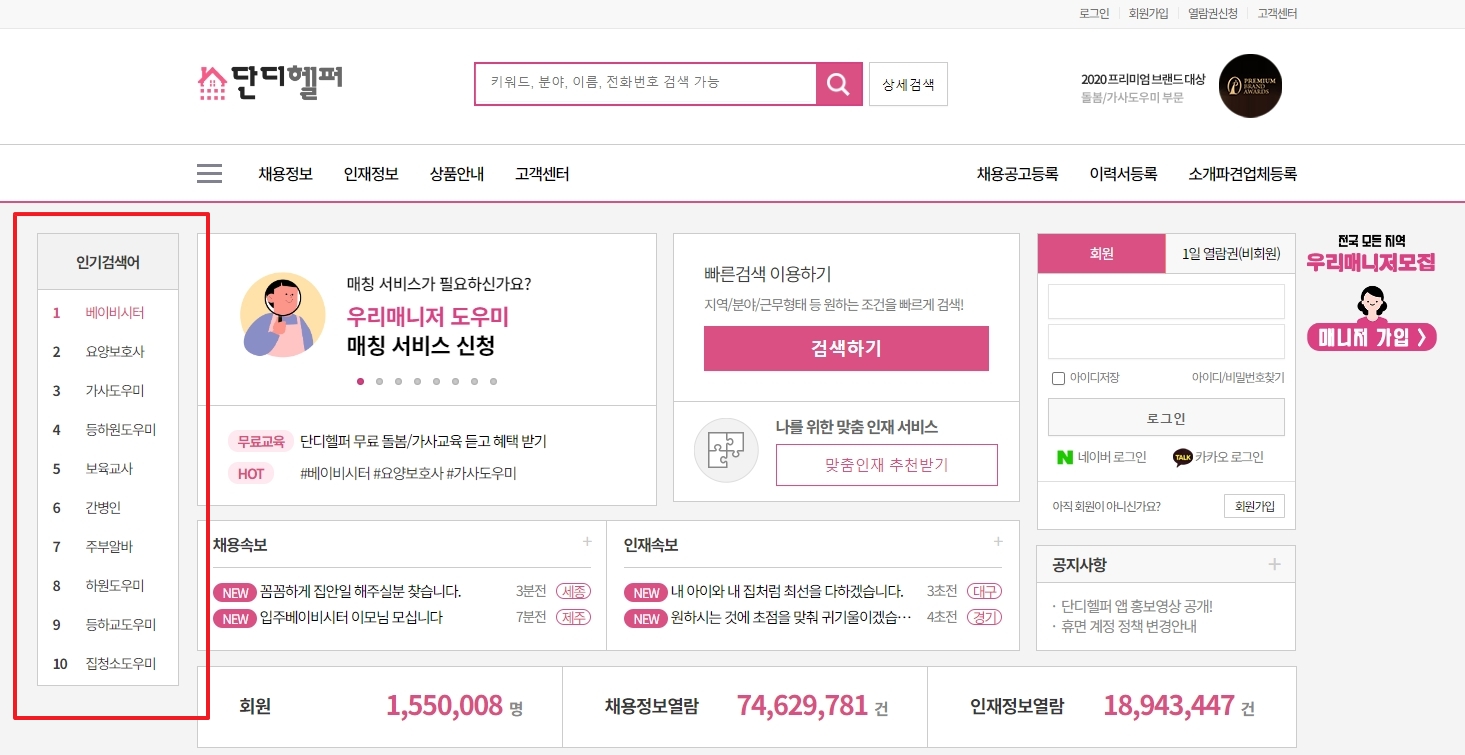Click the keyword search input field
The width and height of the screenshot is (1465, 755).
point(645,84)
